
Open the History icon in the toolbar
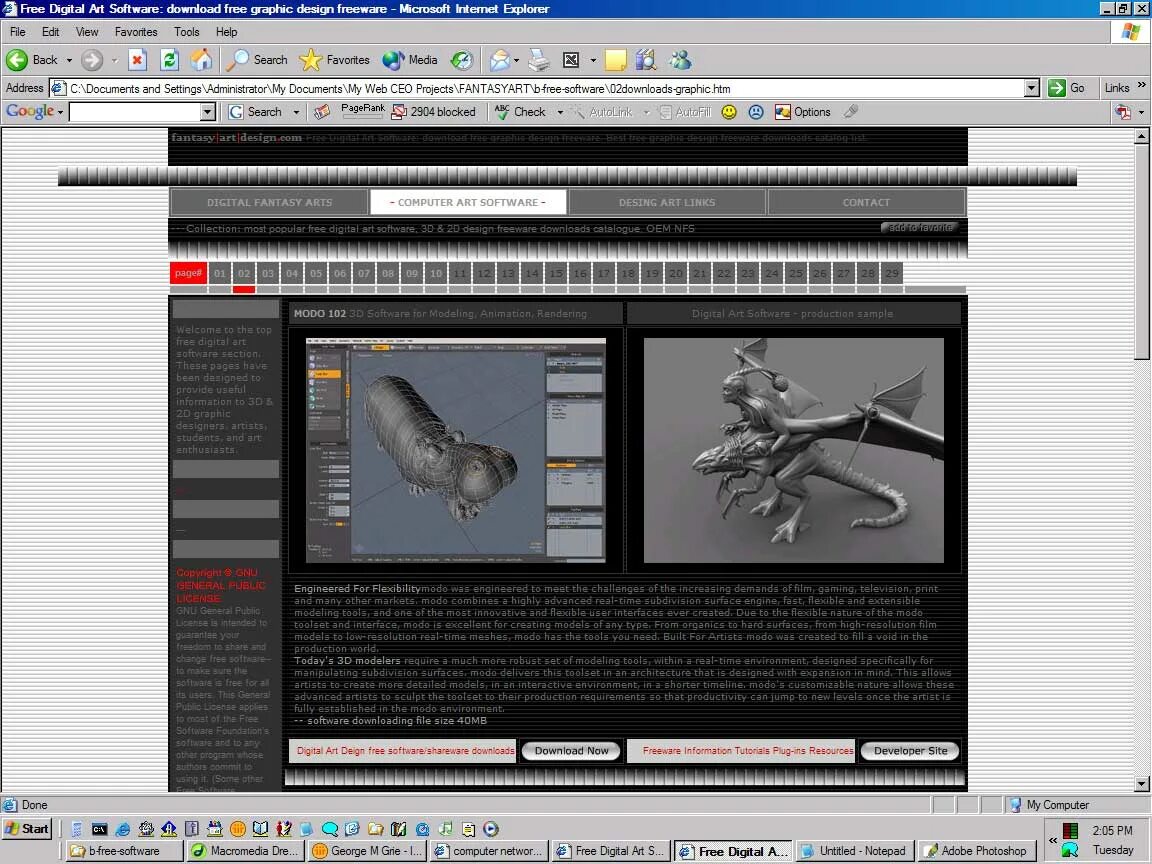(461, 60)
